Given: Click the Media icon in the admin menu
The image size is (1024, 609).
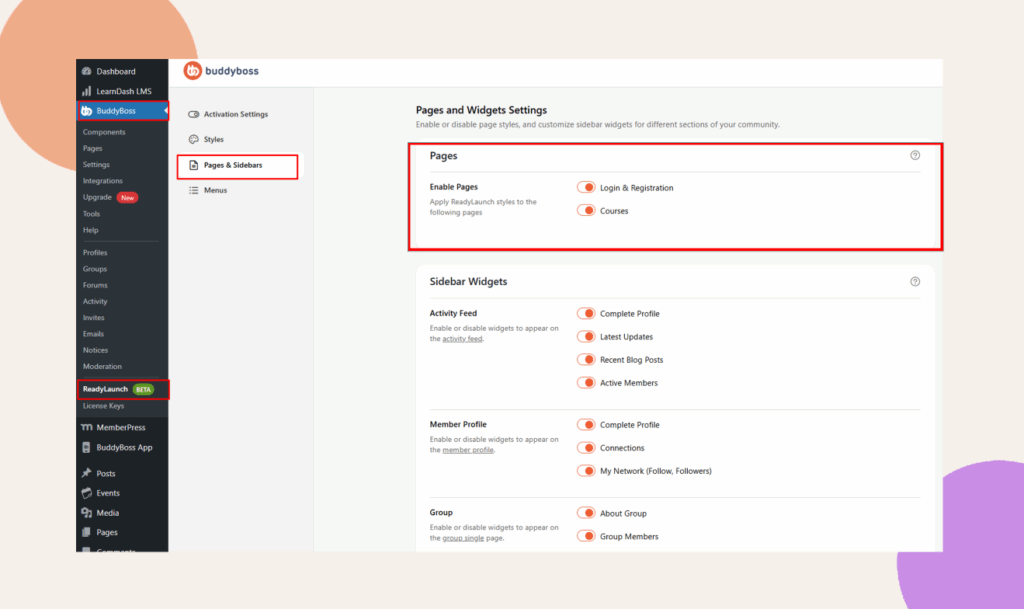Looking at the screenshot, I should (86, 513).
